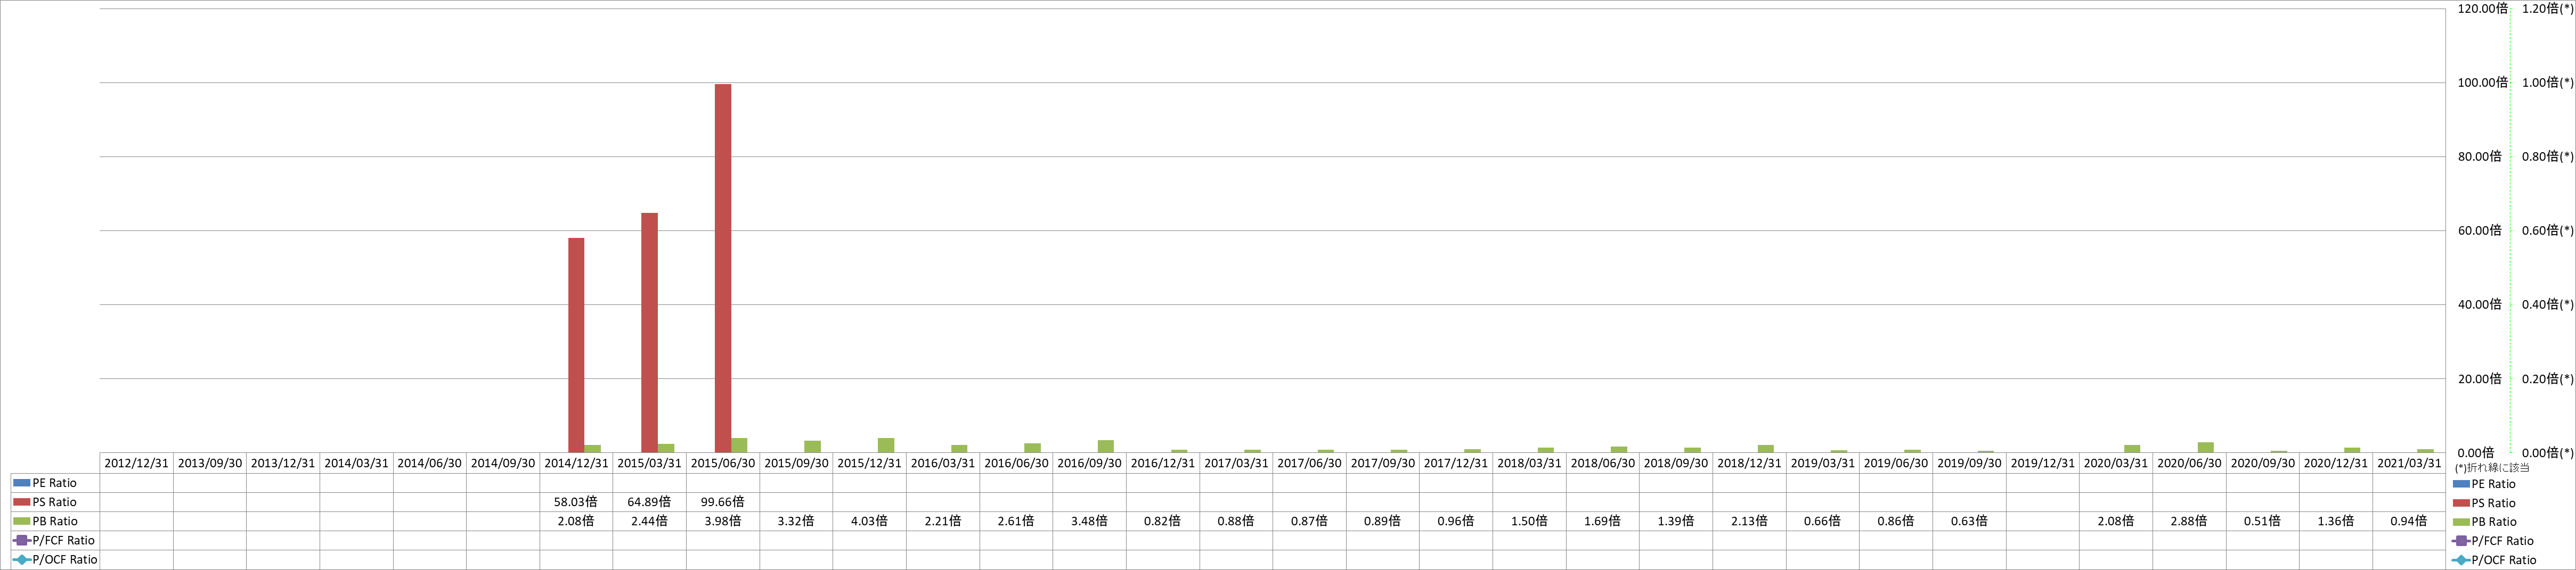Click the 2.21倍 PB Ratio cell
This screenshot has width=2576, height=570.
(x=943, y=521)
